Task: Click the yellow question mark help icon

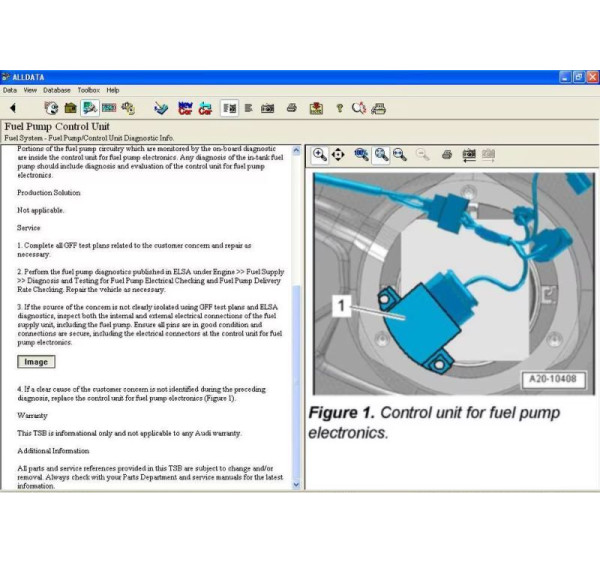Action: point(339,108)
